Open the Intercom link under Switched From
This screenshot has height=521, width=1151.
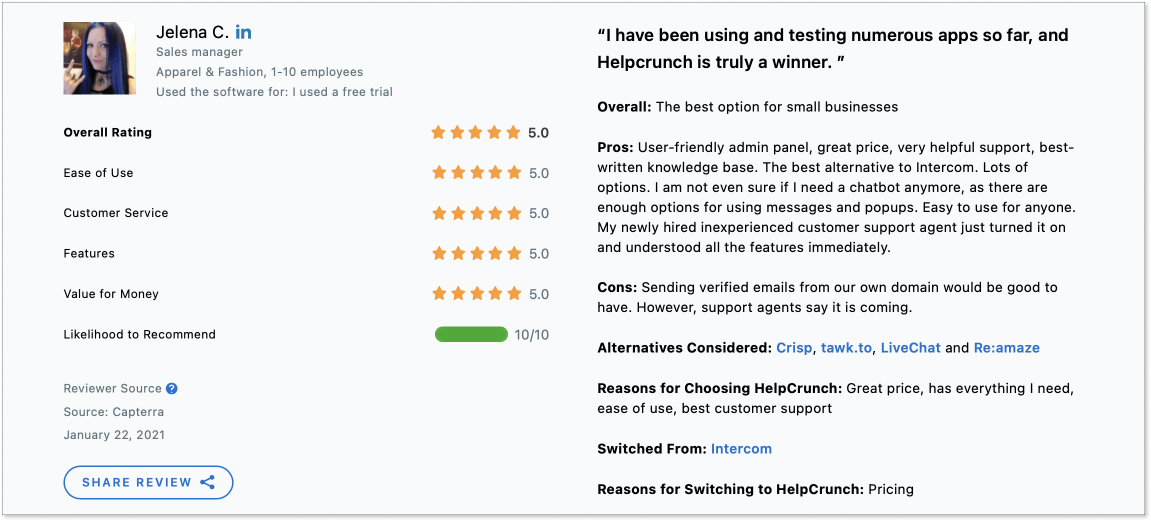point(741,448)
